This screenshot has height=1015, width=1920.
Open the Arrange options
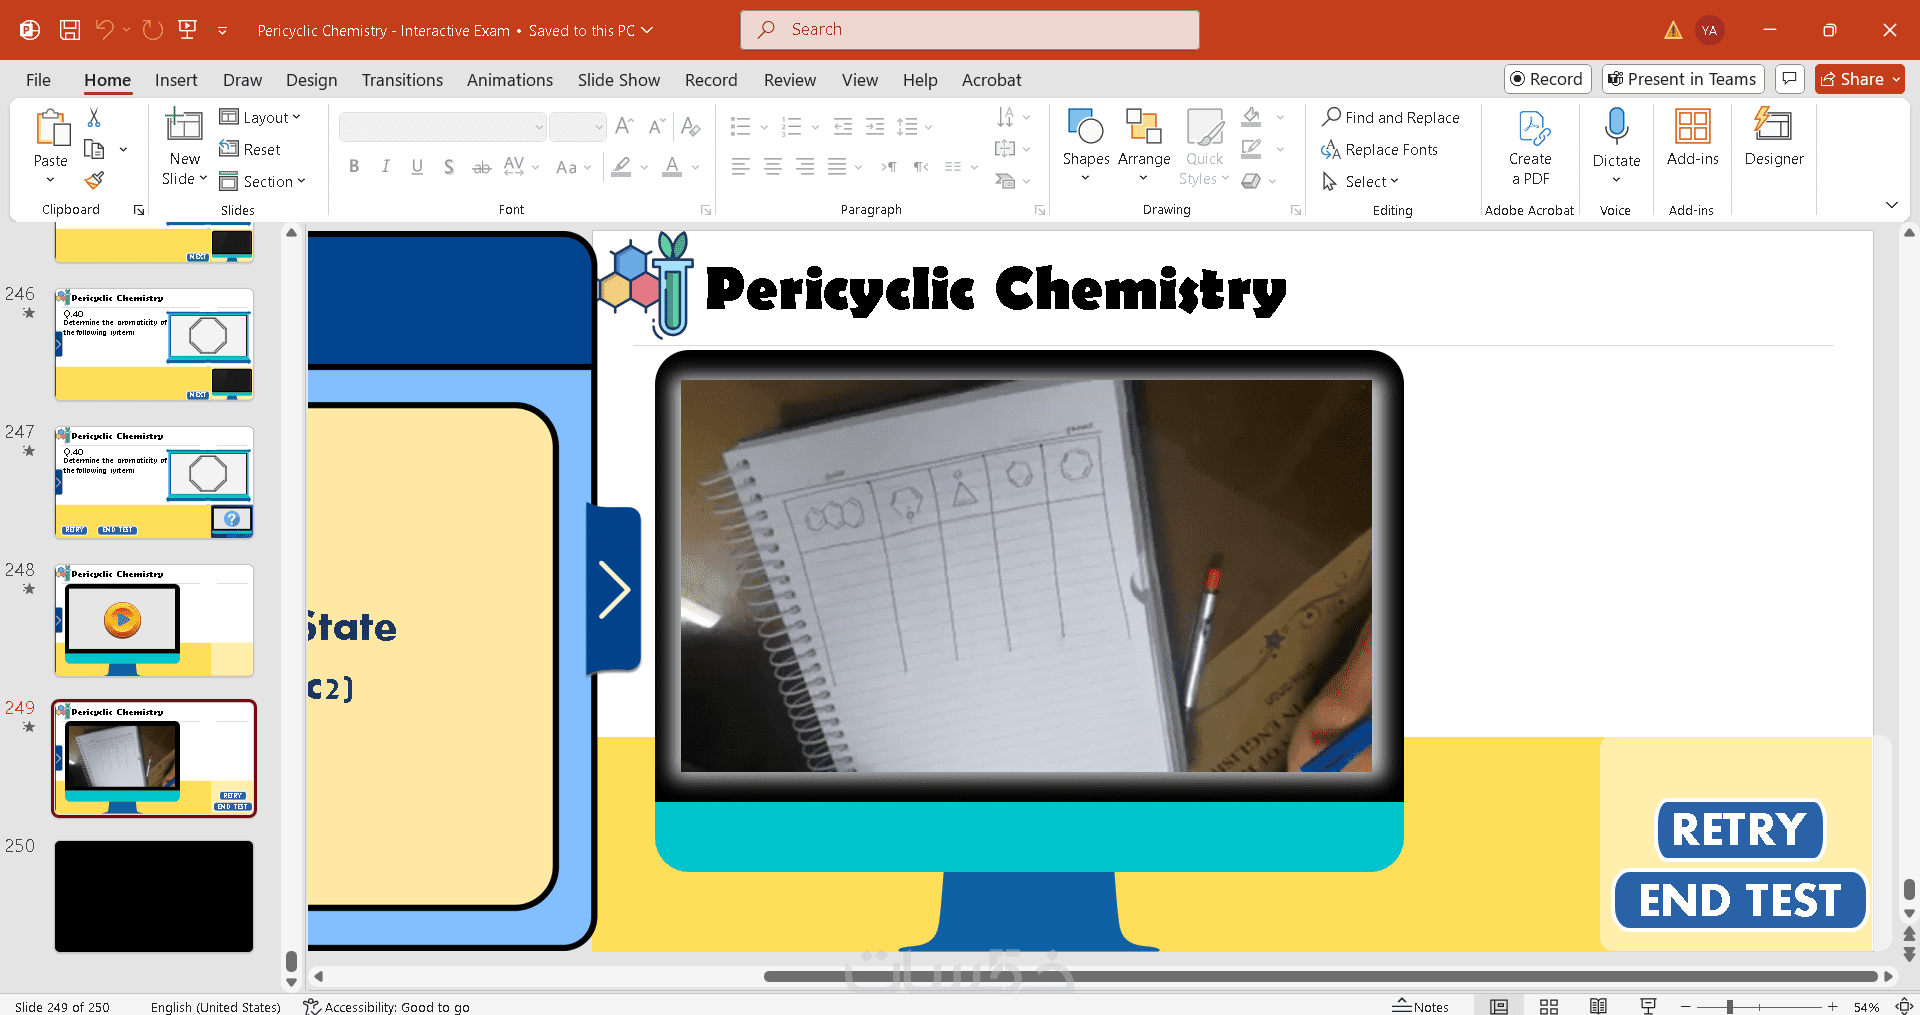pos(1143,145)
